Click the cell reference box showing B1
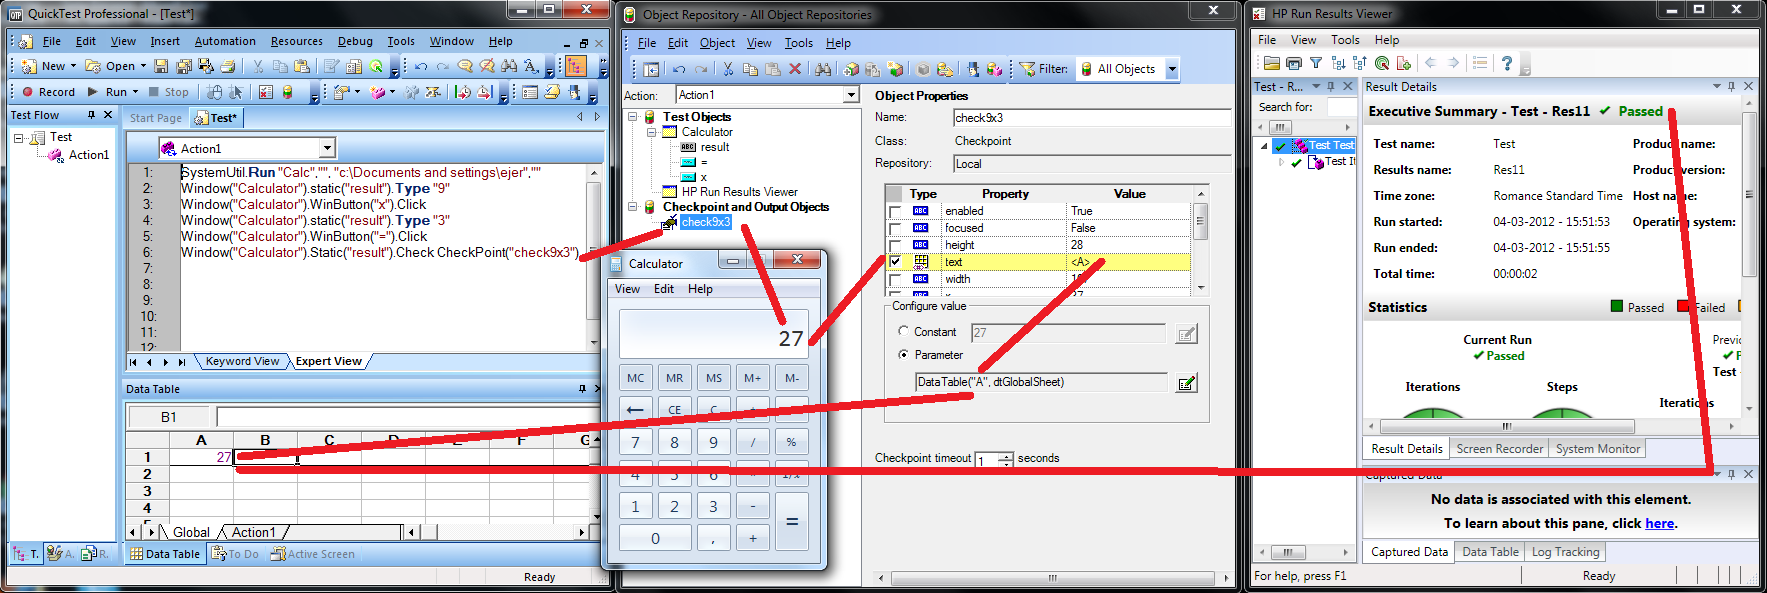The height and width of the screenshot is (593, 1767). tap(169, 416)
